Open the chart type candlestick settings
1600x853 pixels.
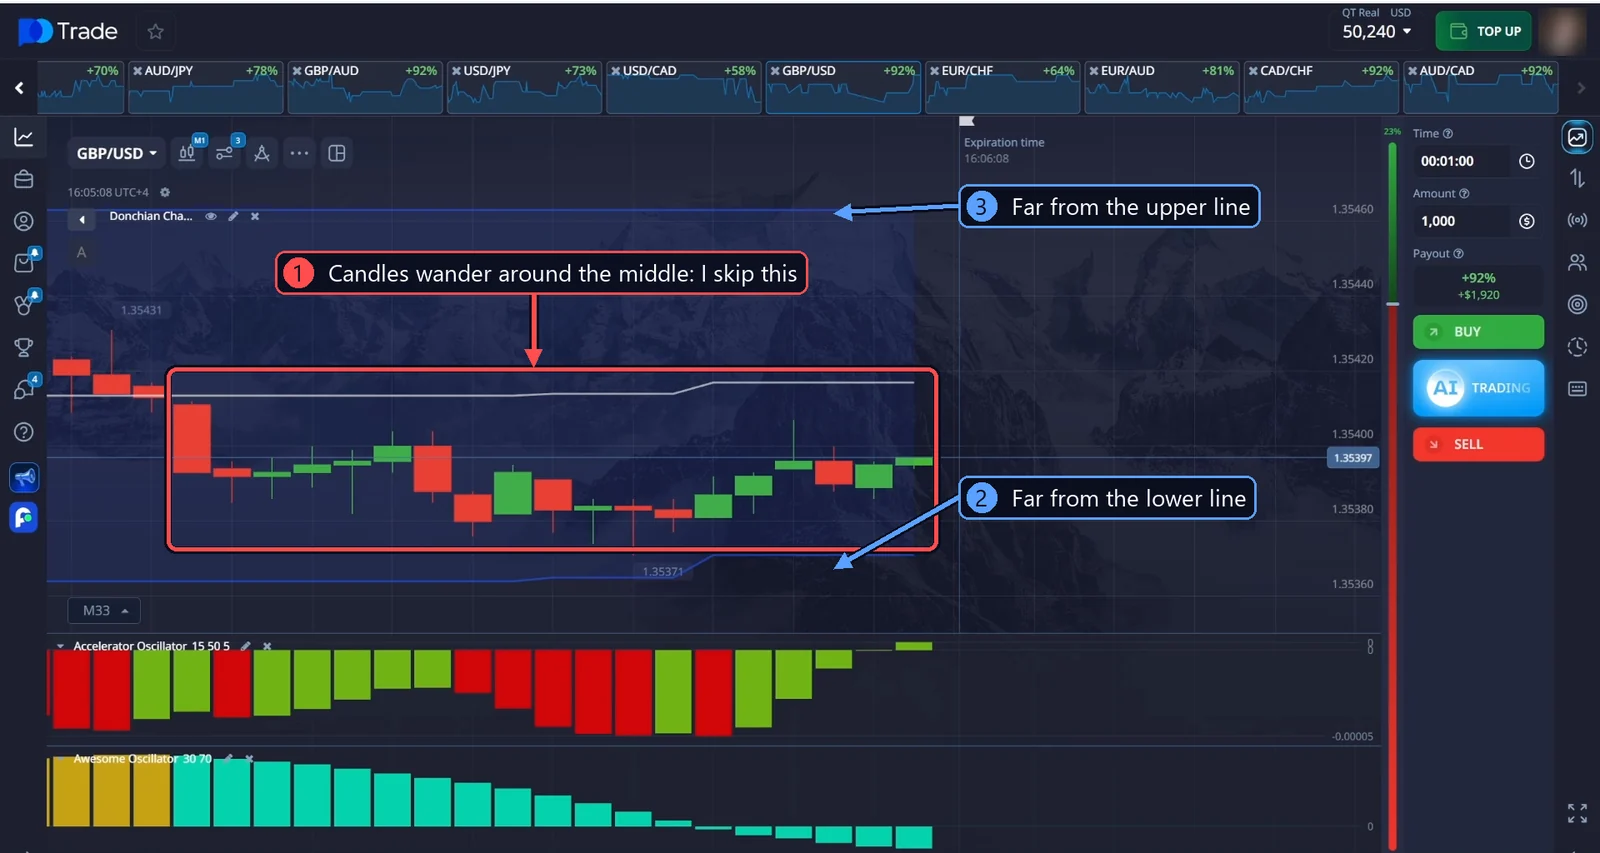pyautogui.click(x=187, y=153)
